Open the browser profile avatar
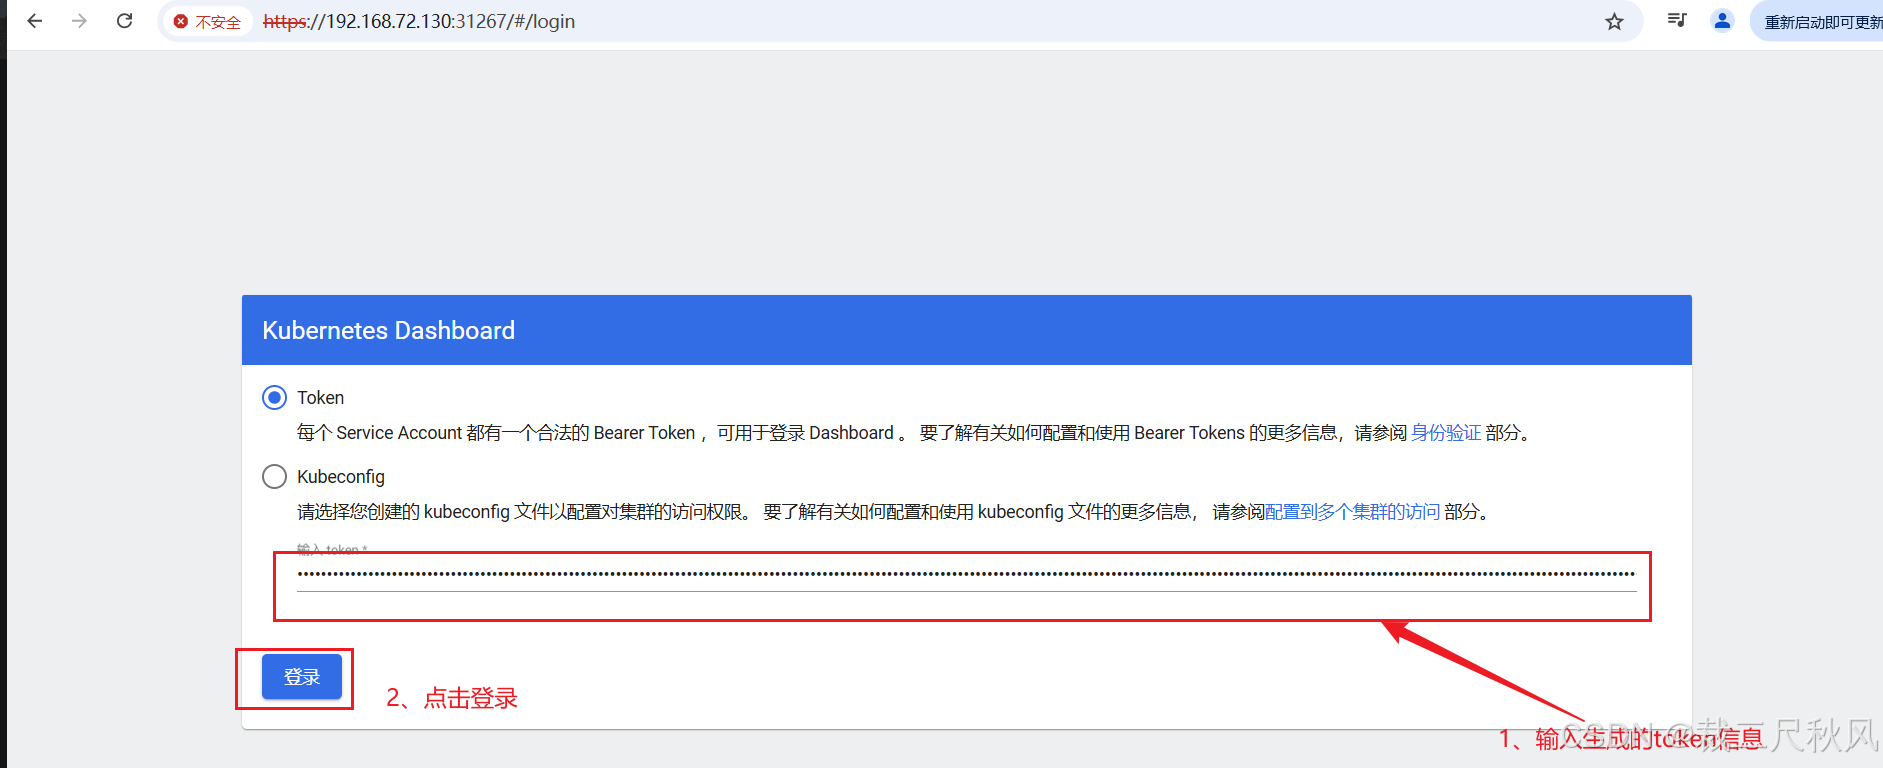This screenshot has height=768, width=1883. tap(1722, 20)
